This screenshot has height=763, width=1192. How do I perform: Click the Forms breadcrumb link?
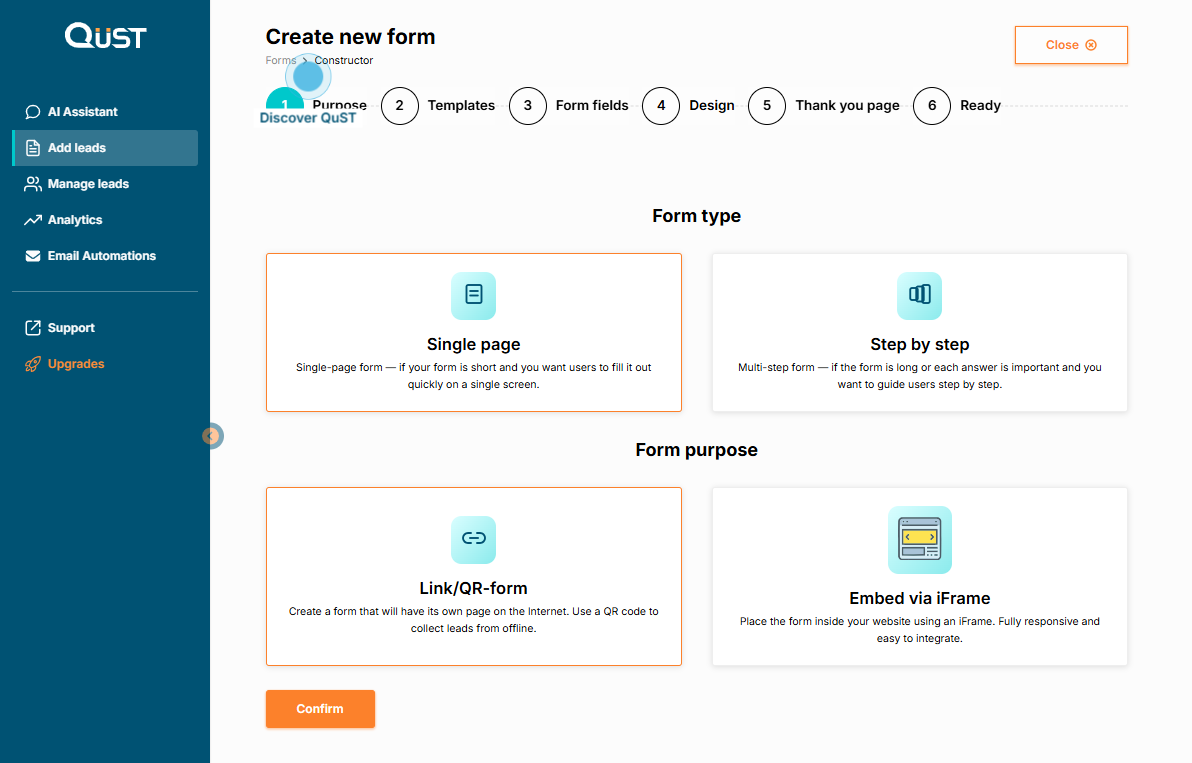point(280,61)
